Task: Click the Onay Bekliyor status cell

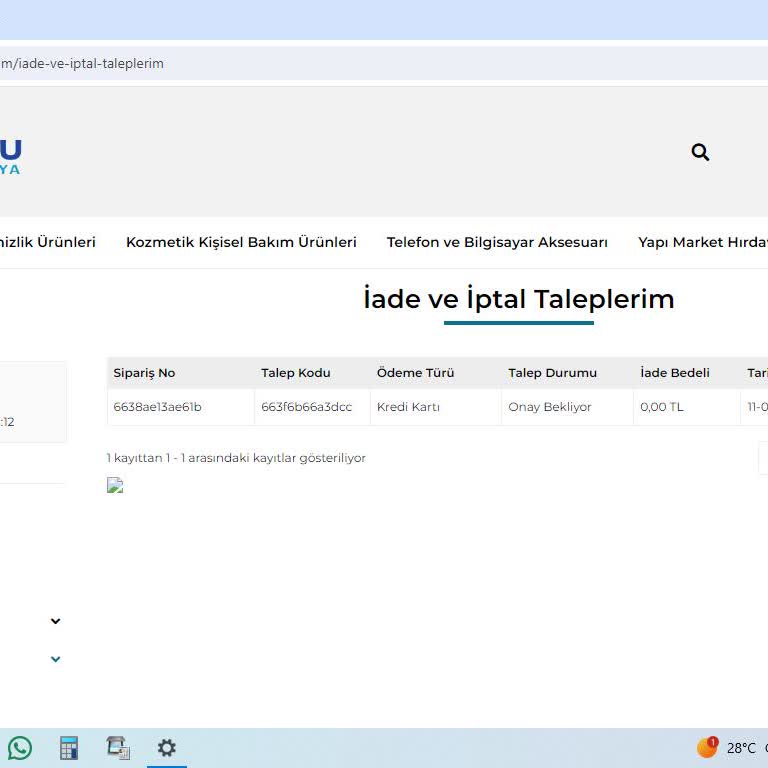Action: pyautogui.click(x=550, y=407)
